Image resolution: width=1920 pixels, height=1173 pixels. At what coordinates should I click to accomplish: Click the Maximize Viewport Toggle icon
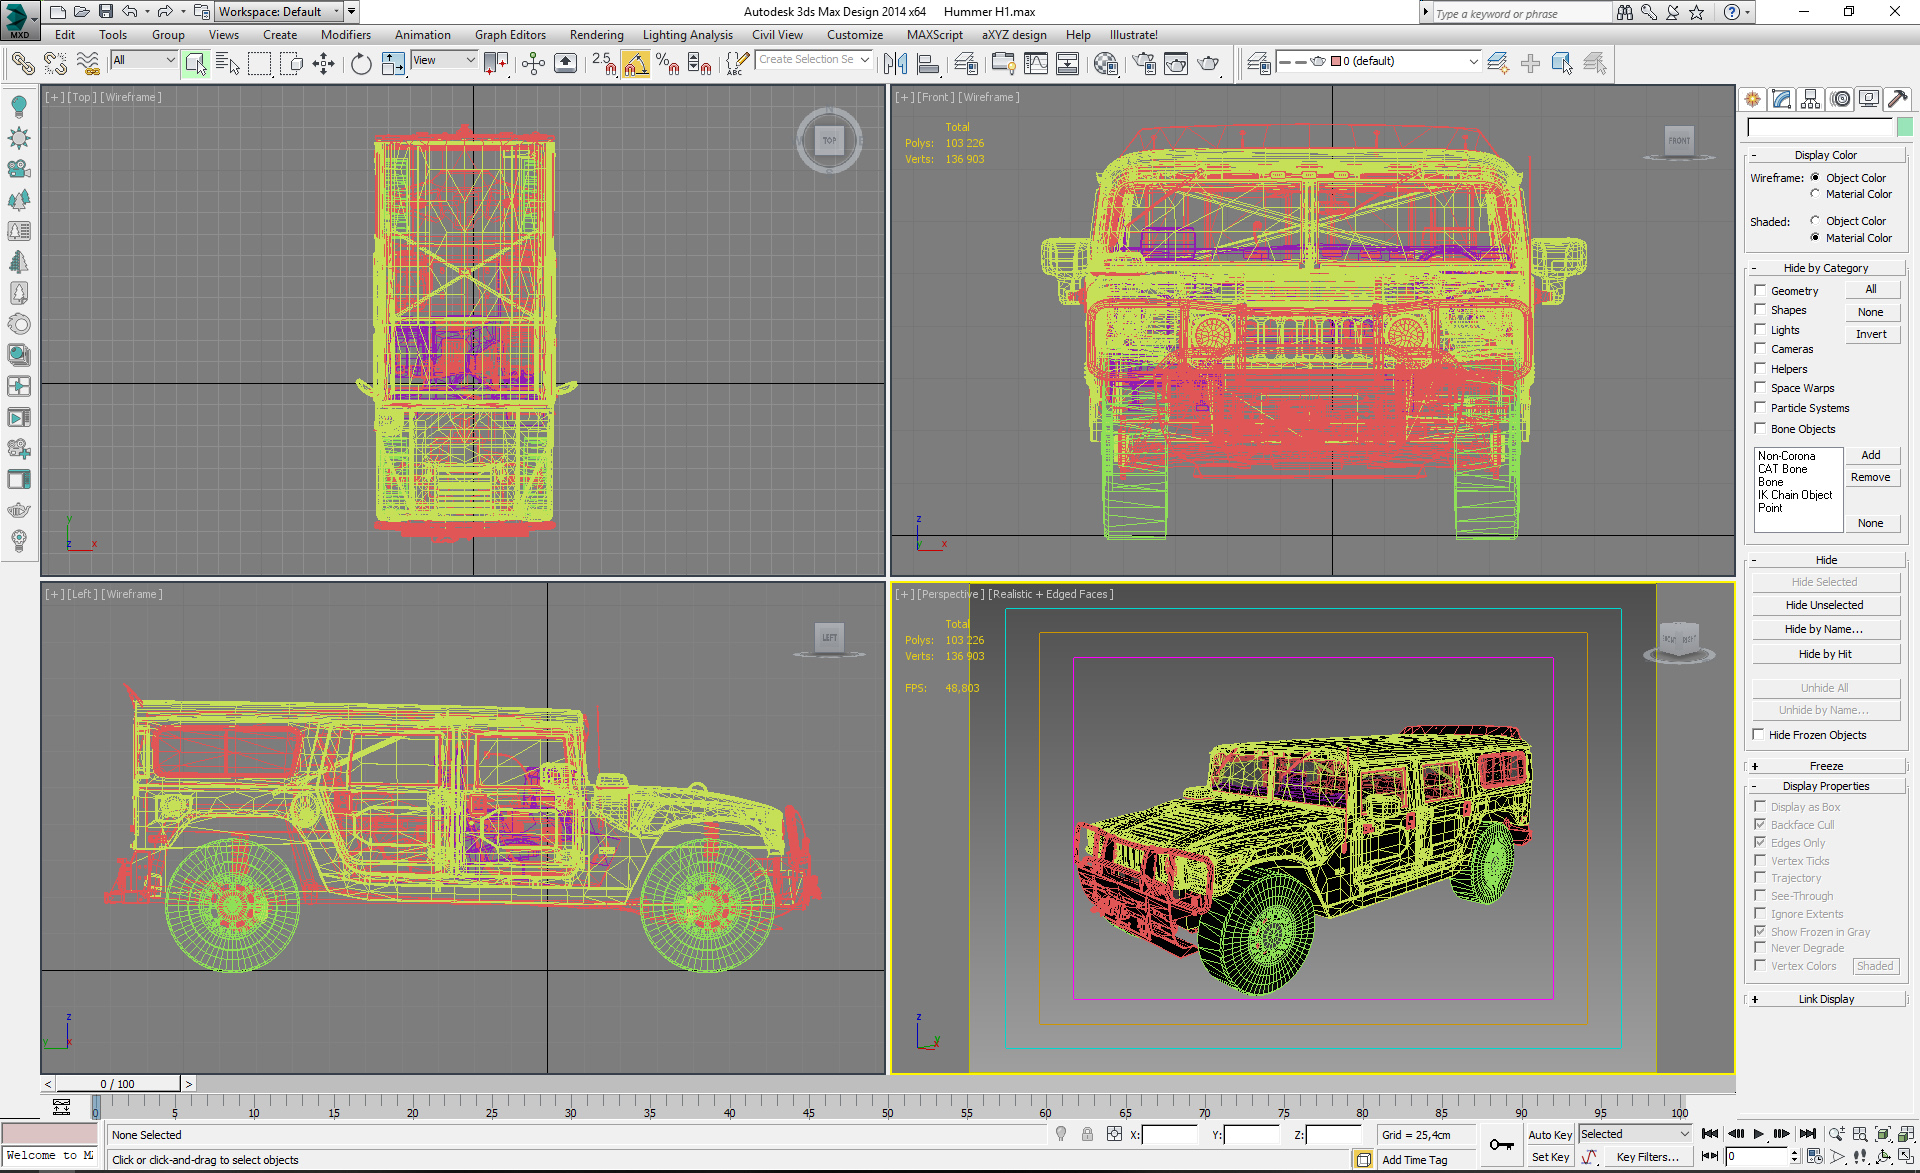pos(1906,1156)
